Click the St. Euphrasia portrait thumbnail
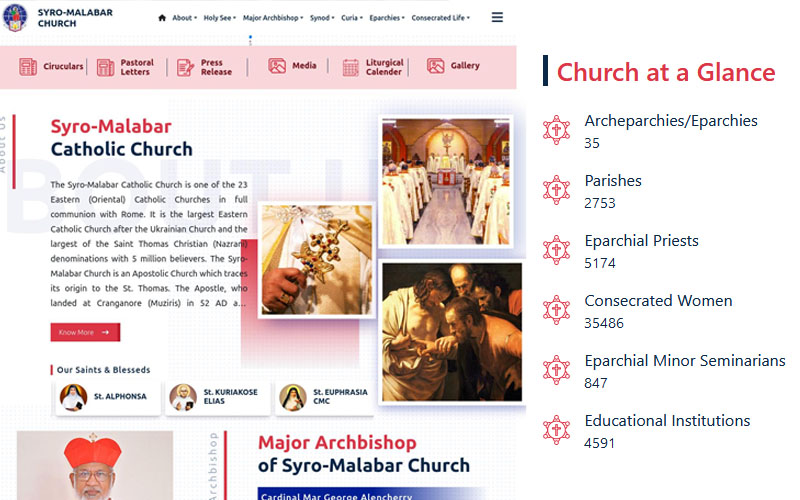The width and height of the screenshot is (800, 500). coord(293,397)
